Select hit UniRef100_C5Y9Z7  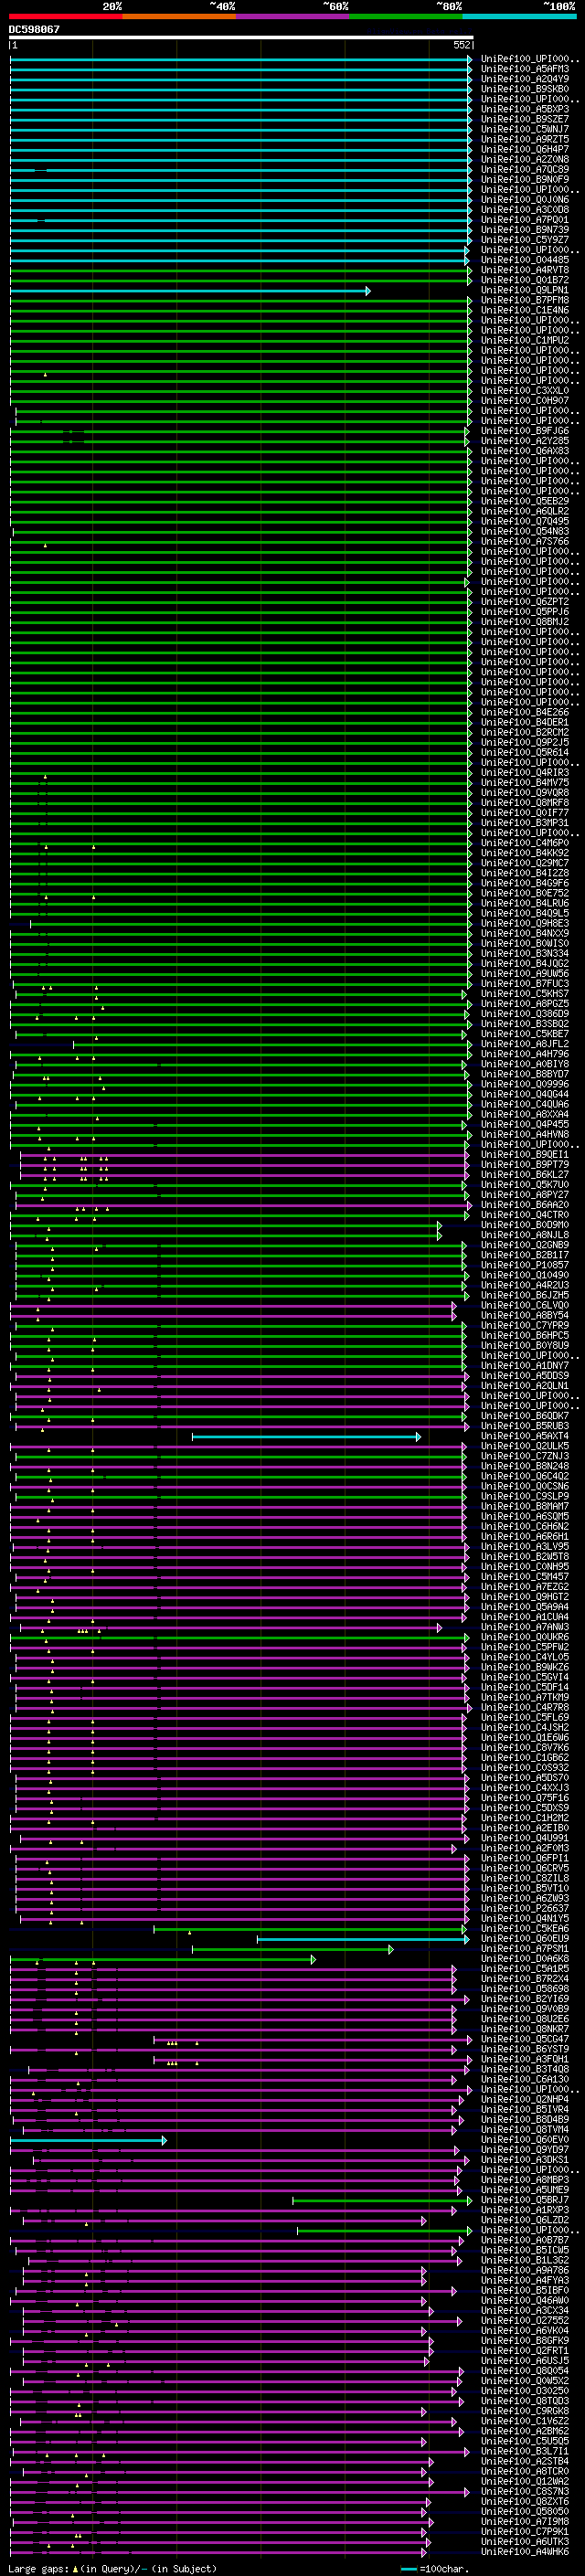pos(525,240)
